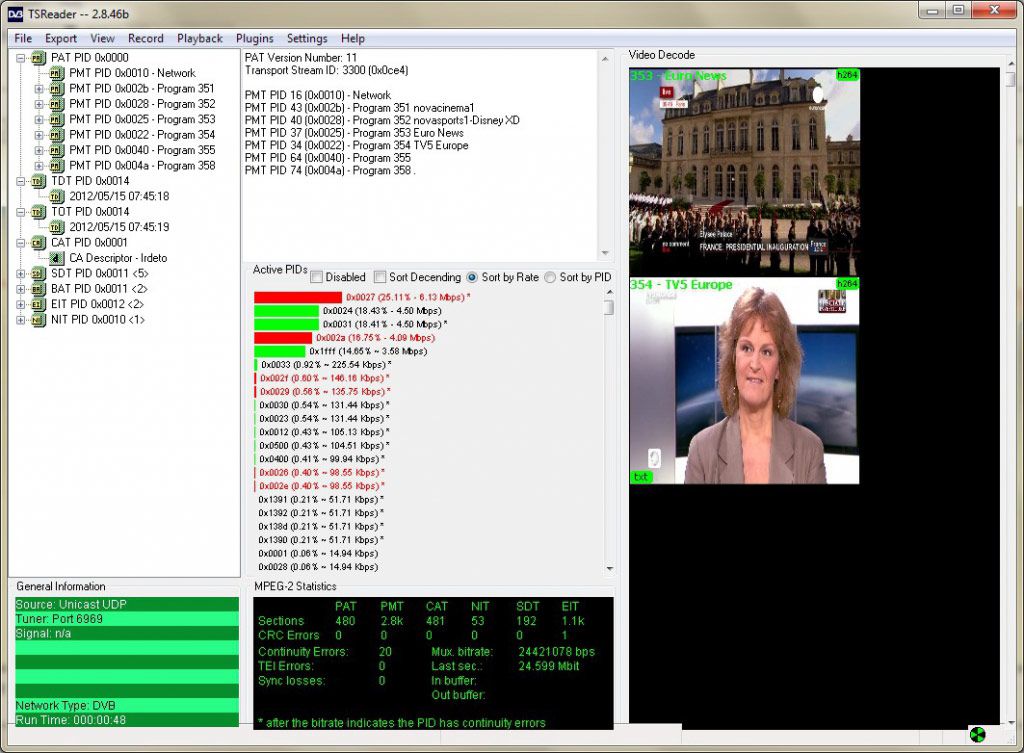The image size is (1024, 753).
Task: Open the Playback menu
Action: coord(200,39)
